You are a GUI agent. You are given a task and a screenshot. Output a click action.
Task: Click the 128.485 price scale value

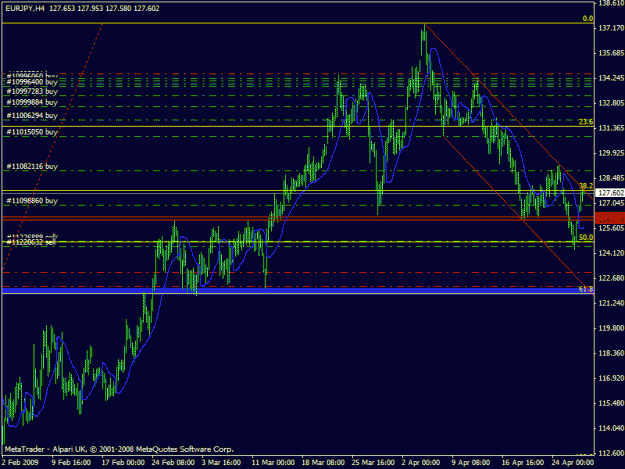[x=611, y=178]
